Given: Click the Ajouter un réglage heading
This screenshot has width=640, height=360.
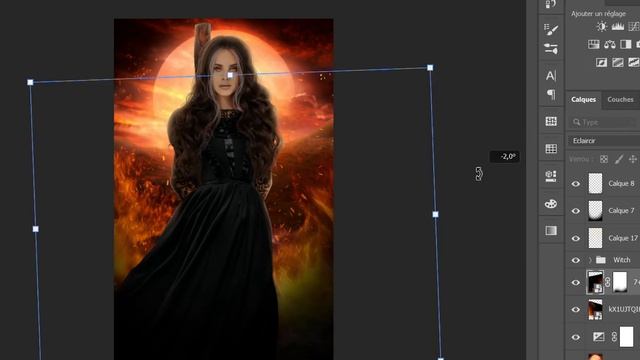Looking at the screenshot, I should pos(598,14).
